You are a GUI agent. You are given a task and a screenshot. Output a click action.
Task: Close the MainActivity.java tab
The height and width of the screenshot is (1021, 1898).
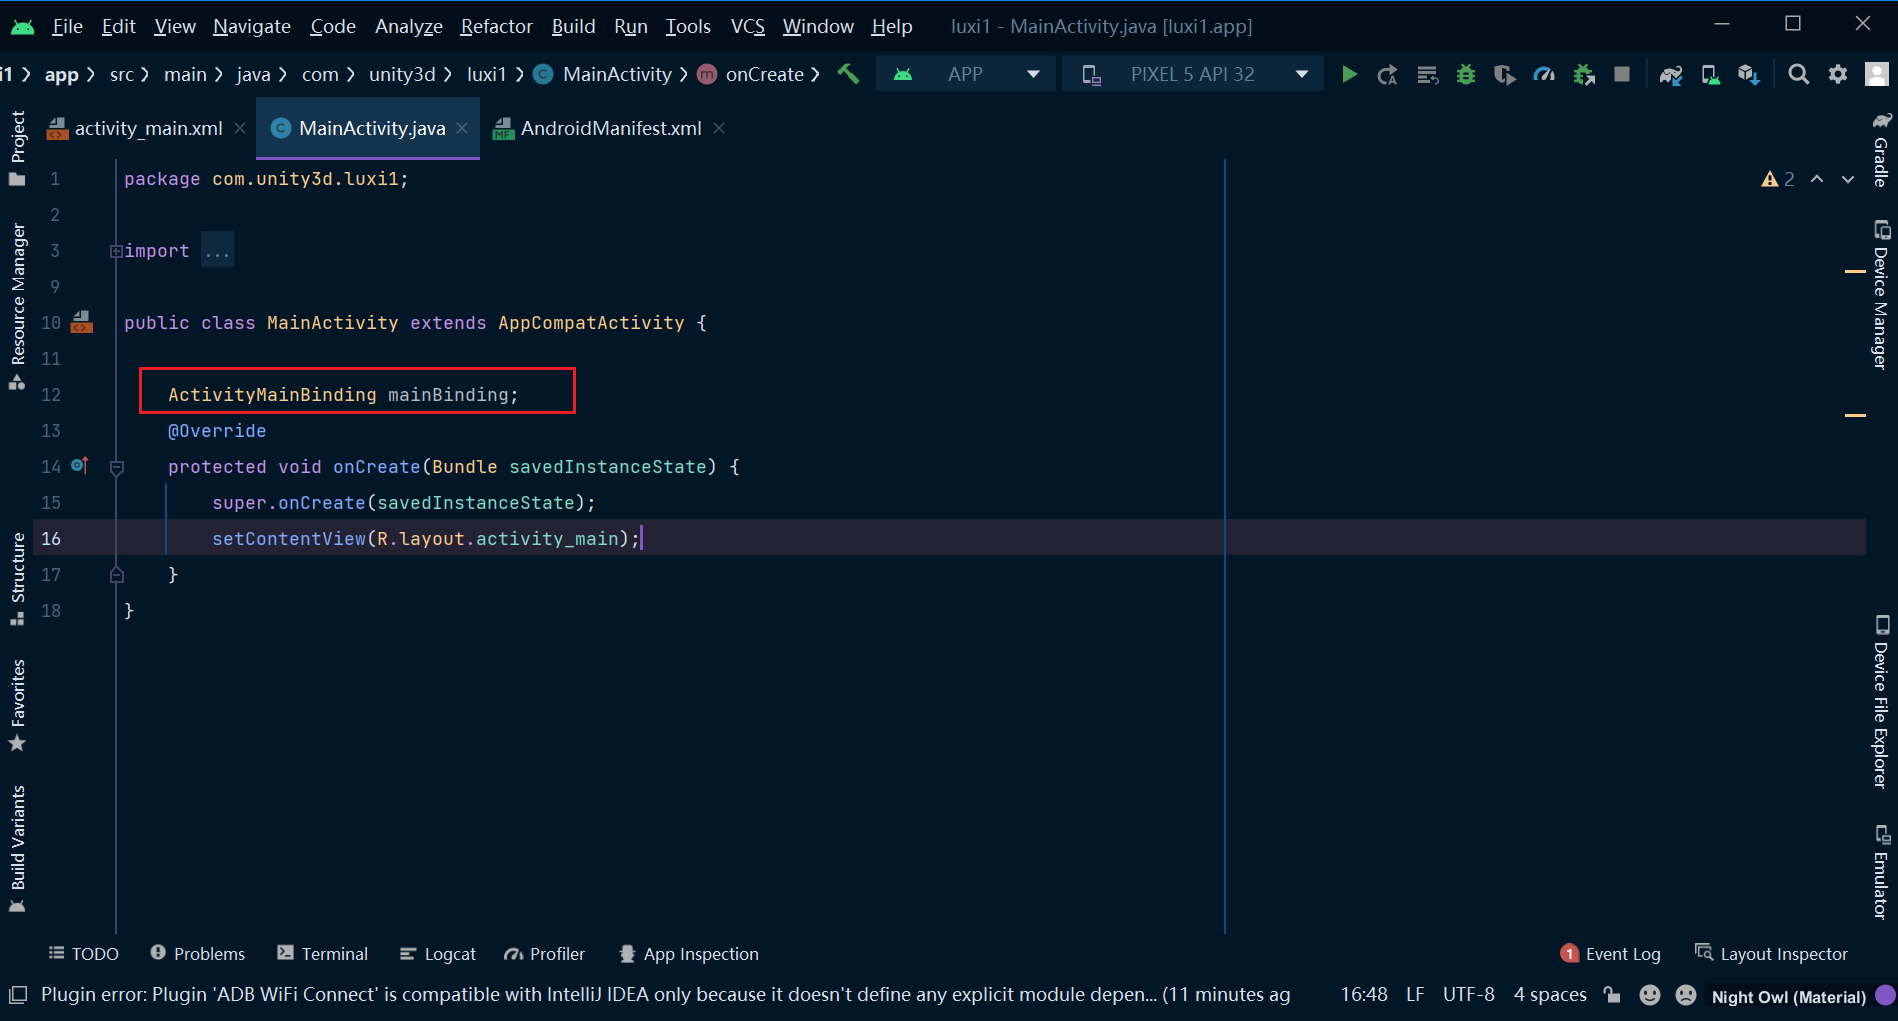462,128
